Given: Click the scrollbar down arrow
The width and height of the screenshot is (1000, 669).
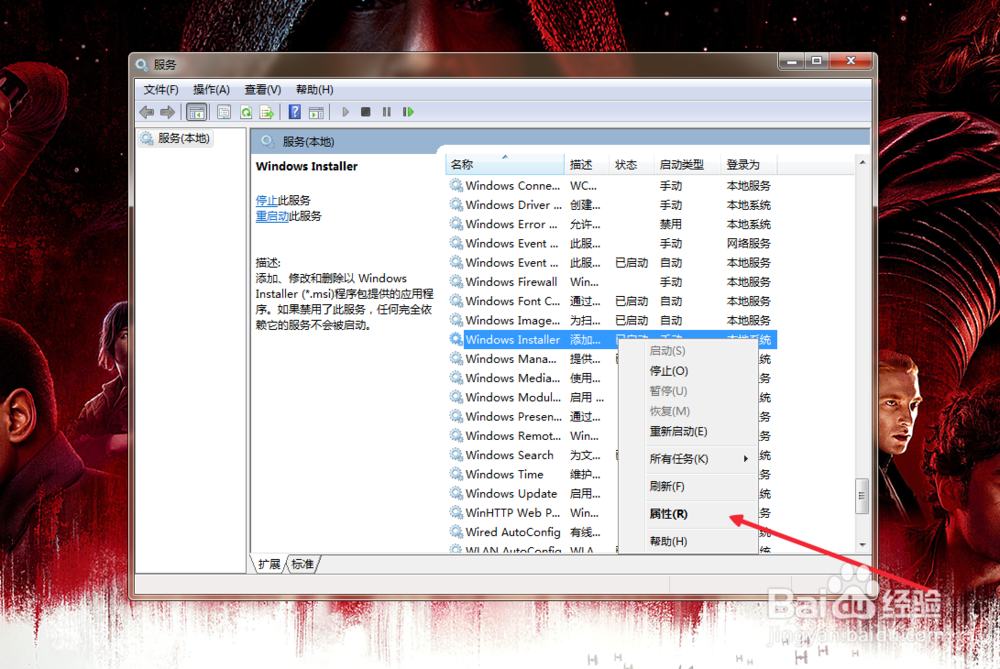Looking at the screenshot, I should coord(862,545).
